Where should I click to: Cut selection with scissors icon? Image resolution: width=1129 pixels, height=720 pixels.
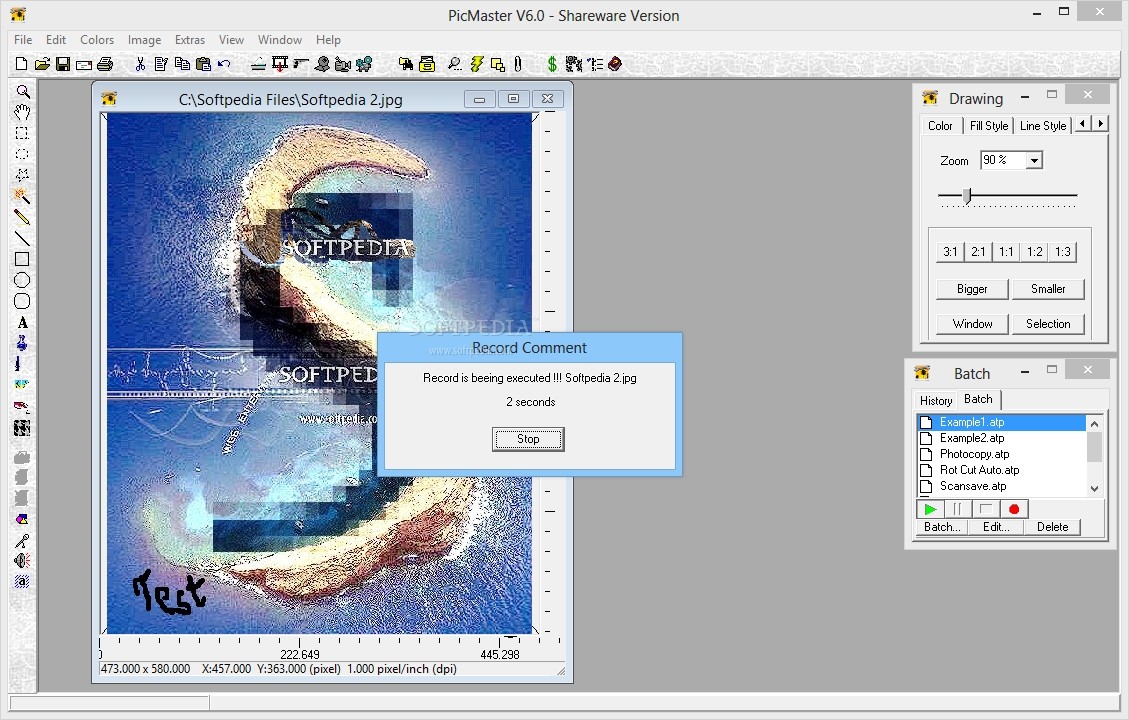tap(140, 64)
